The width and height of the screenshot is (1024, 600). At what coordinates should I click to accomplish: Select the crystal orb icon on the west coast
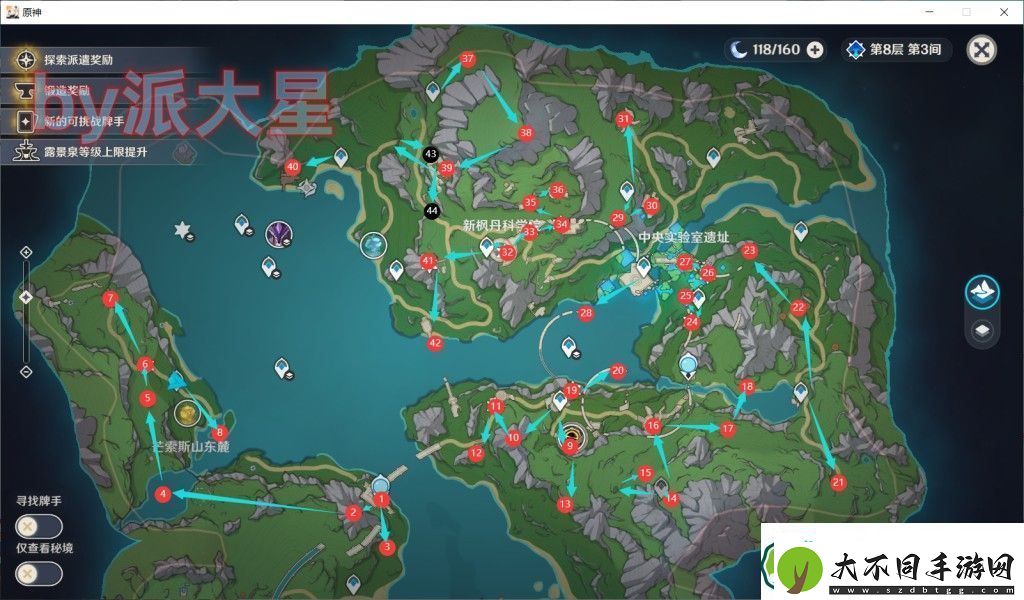click(x=374, y=245)
